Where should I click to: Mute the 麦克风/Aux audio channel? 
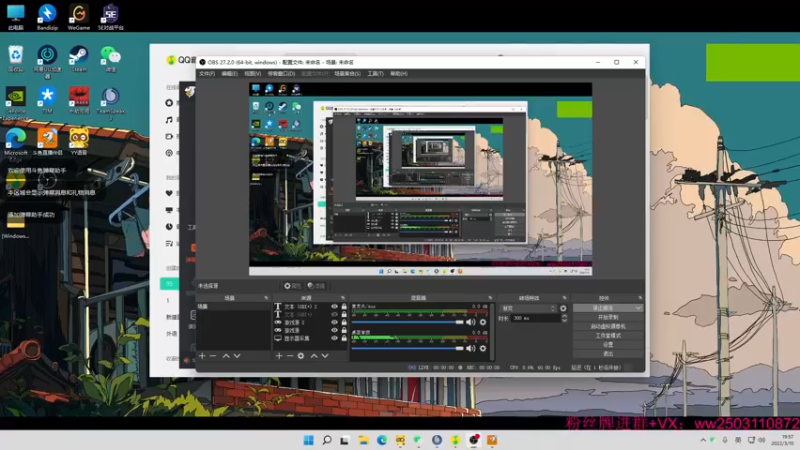(x=470, y=322)
